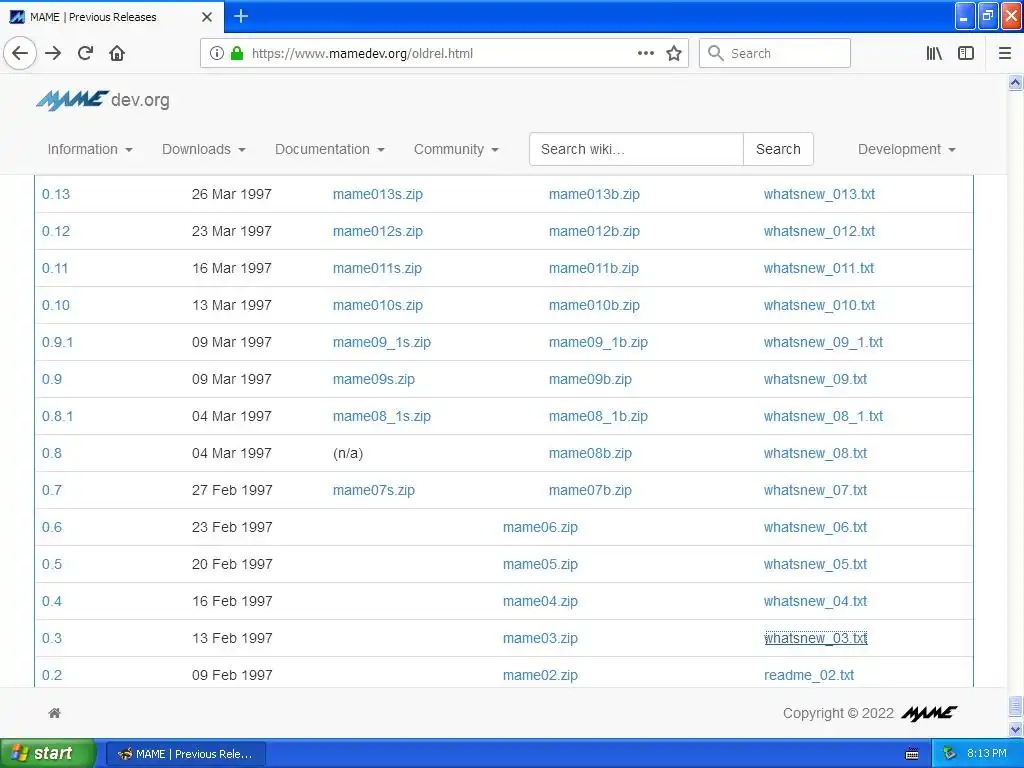Go back with the browser back arrow
Screen dimensions: 1024x768
point(20,54)
